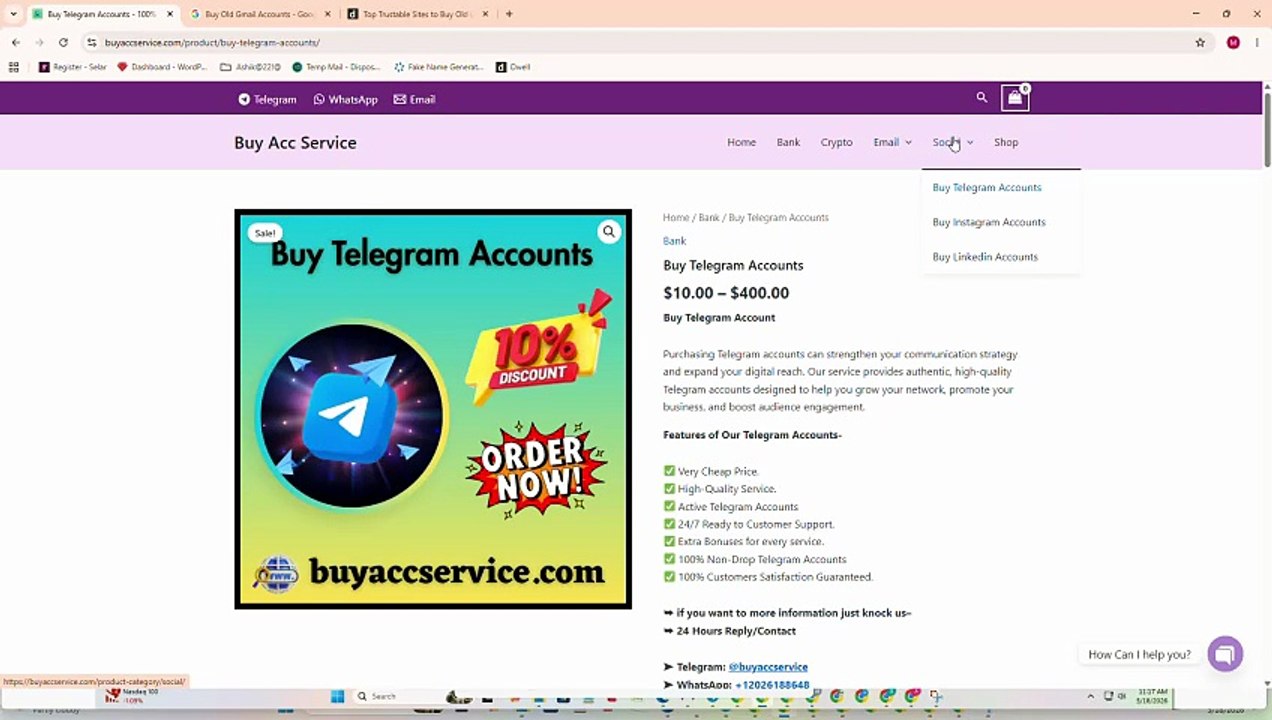Image resolution: width=1272 pixels, height=720 pixels.
Task: Choose Buy Instagram Accounts in submenu
Action: click(988, 222)
